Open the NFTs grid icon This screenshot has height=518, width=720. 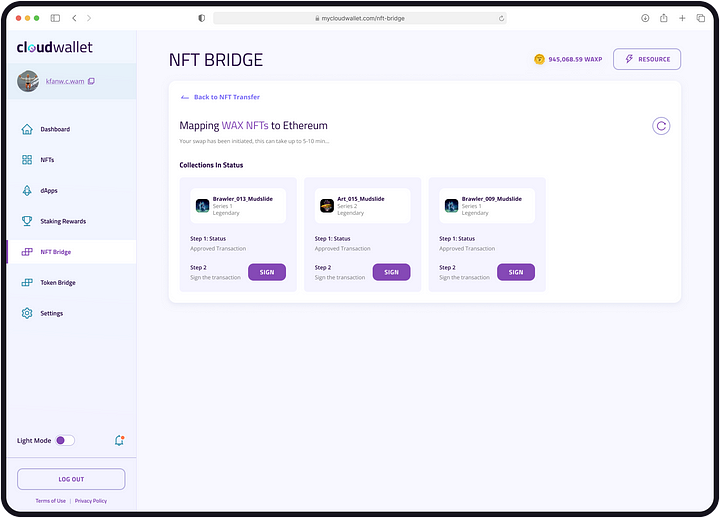[x=27, y=160]
